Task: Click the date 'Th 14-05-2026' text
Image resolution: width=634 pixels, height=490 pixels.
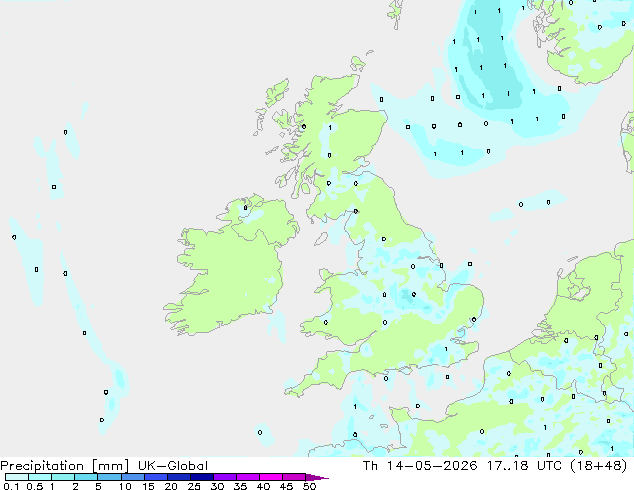Action: click(x=420, y=466)
